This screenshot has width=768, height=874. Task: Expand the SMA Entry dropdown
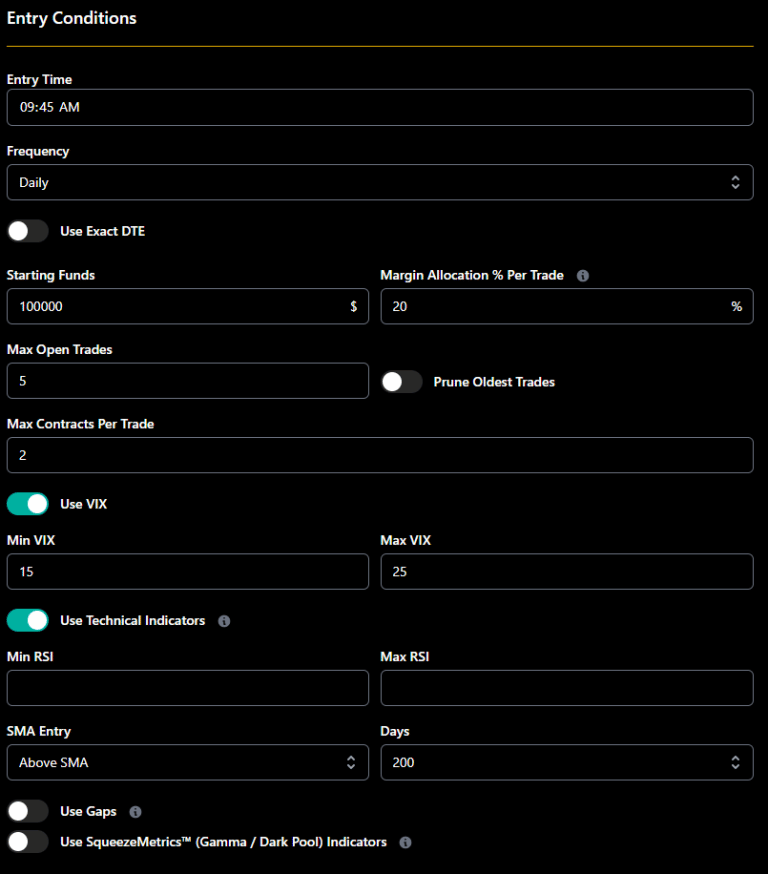click(187, 763)
